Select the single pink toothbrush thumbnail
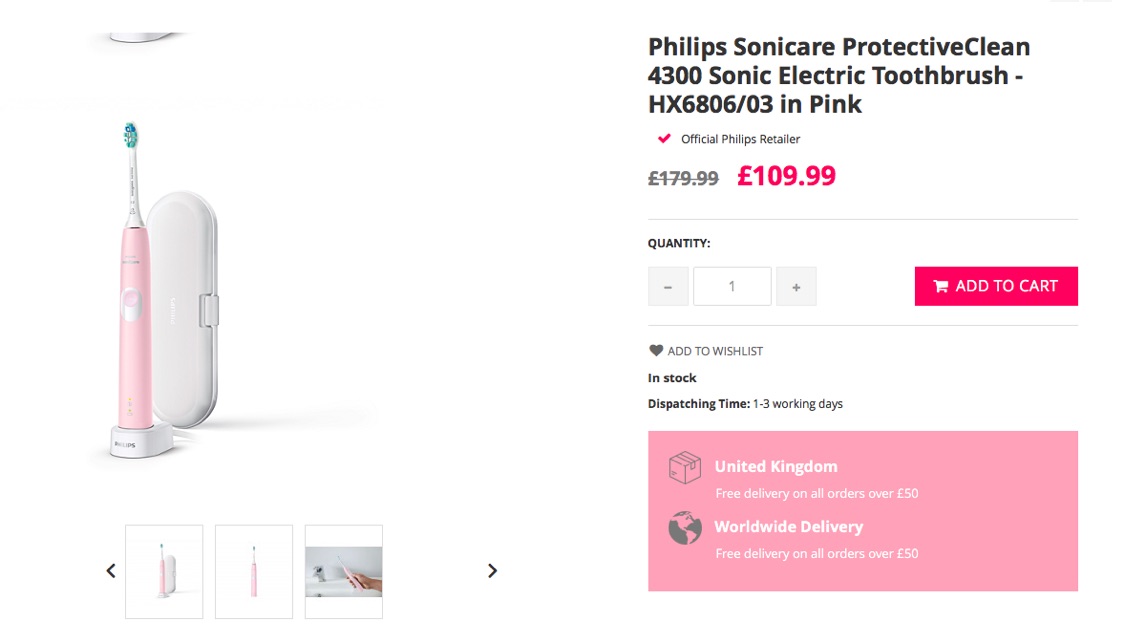The height and width of the screenshot is (644, 1125). [254, 572]
